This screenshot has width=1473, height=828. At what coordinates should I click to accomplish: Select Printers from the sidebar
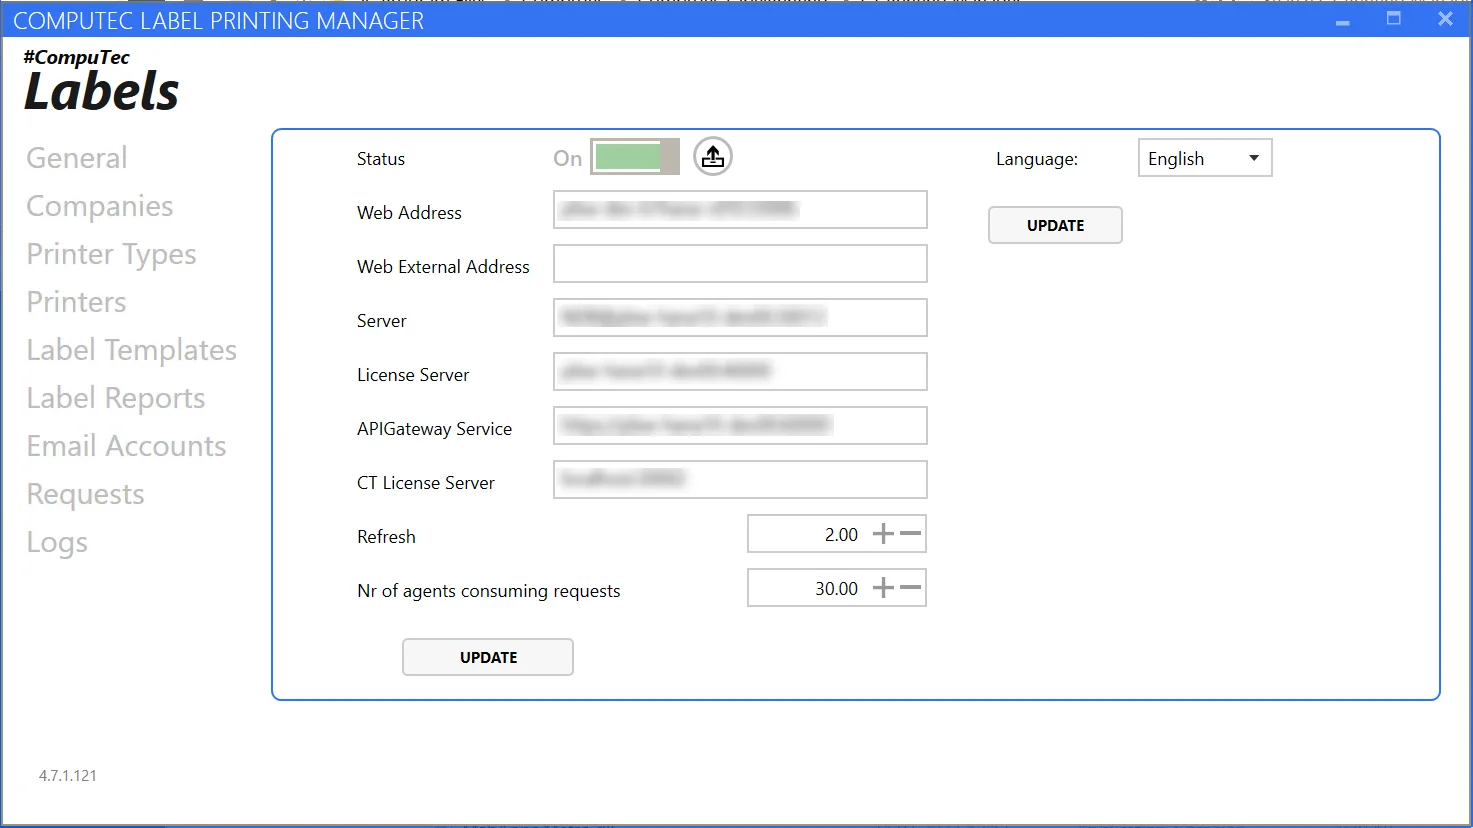click(x=76, y=302)
